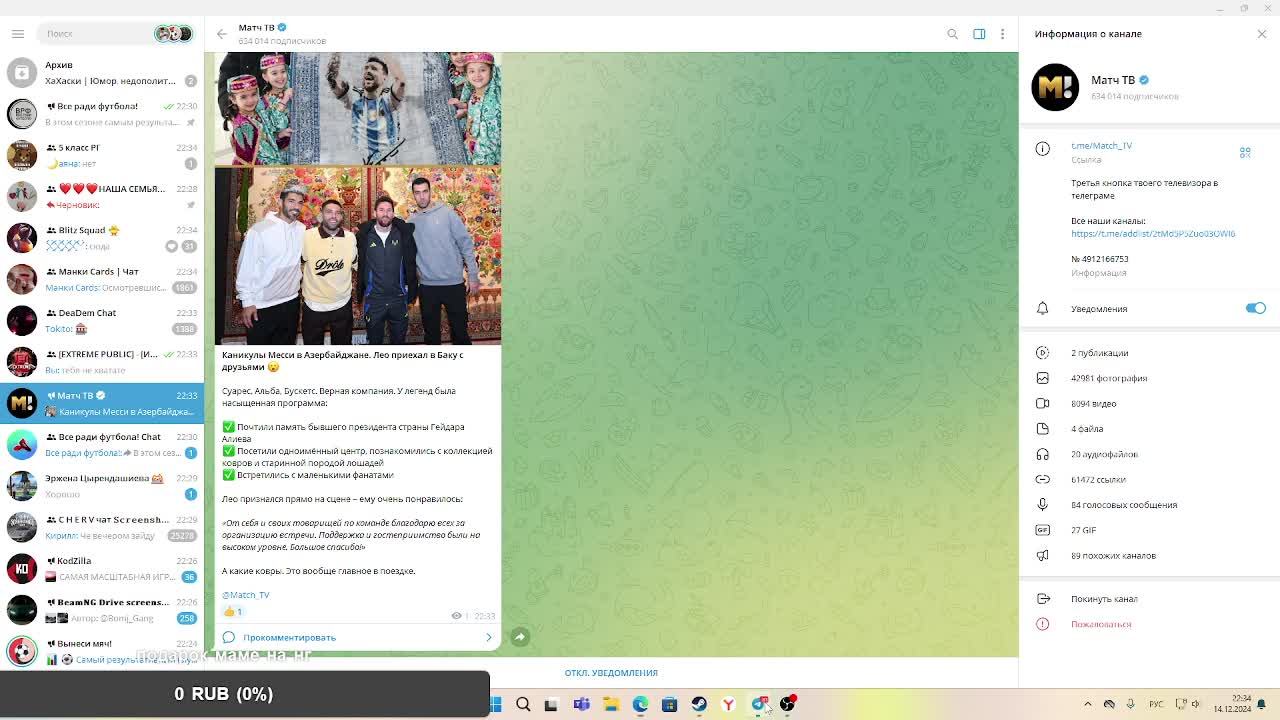
Task: Show QR code for the channel link
Action: click(x=1245, y=152)
